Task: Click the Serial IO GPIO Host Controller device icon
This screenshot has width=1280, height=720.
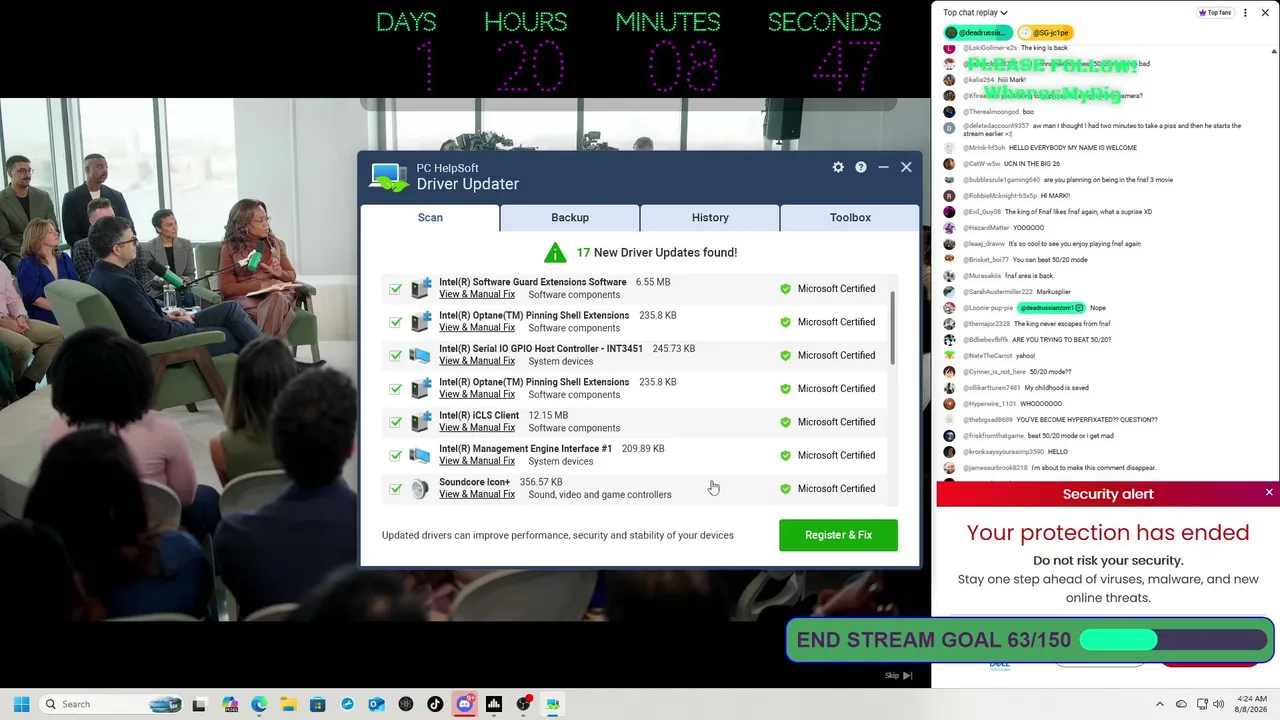Action: [x=420, y=355]
